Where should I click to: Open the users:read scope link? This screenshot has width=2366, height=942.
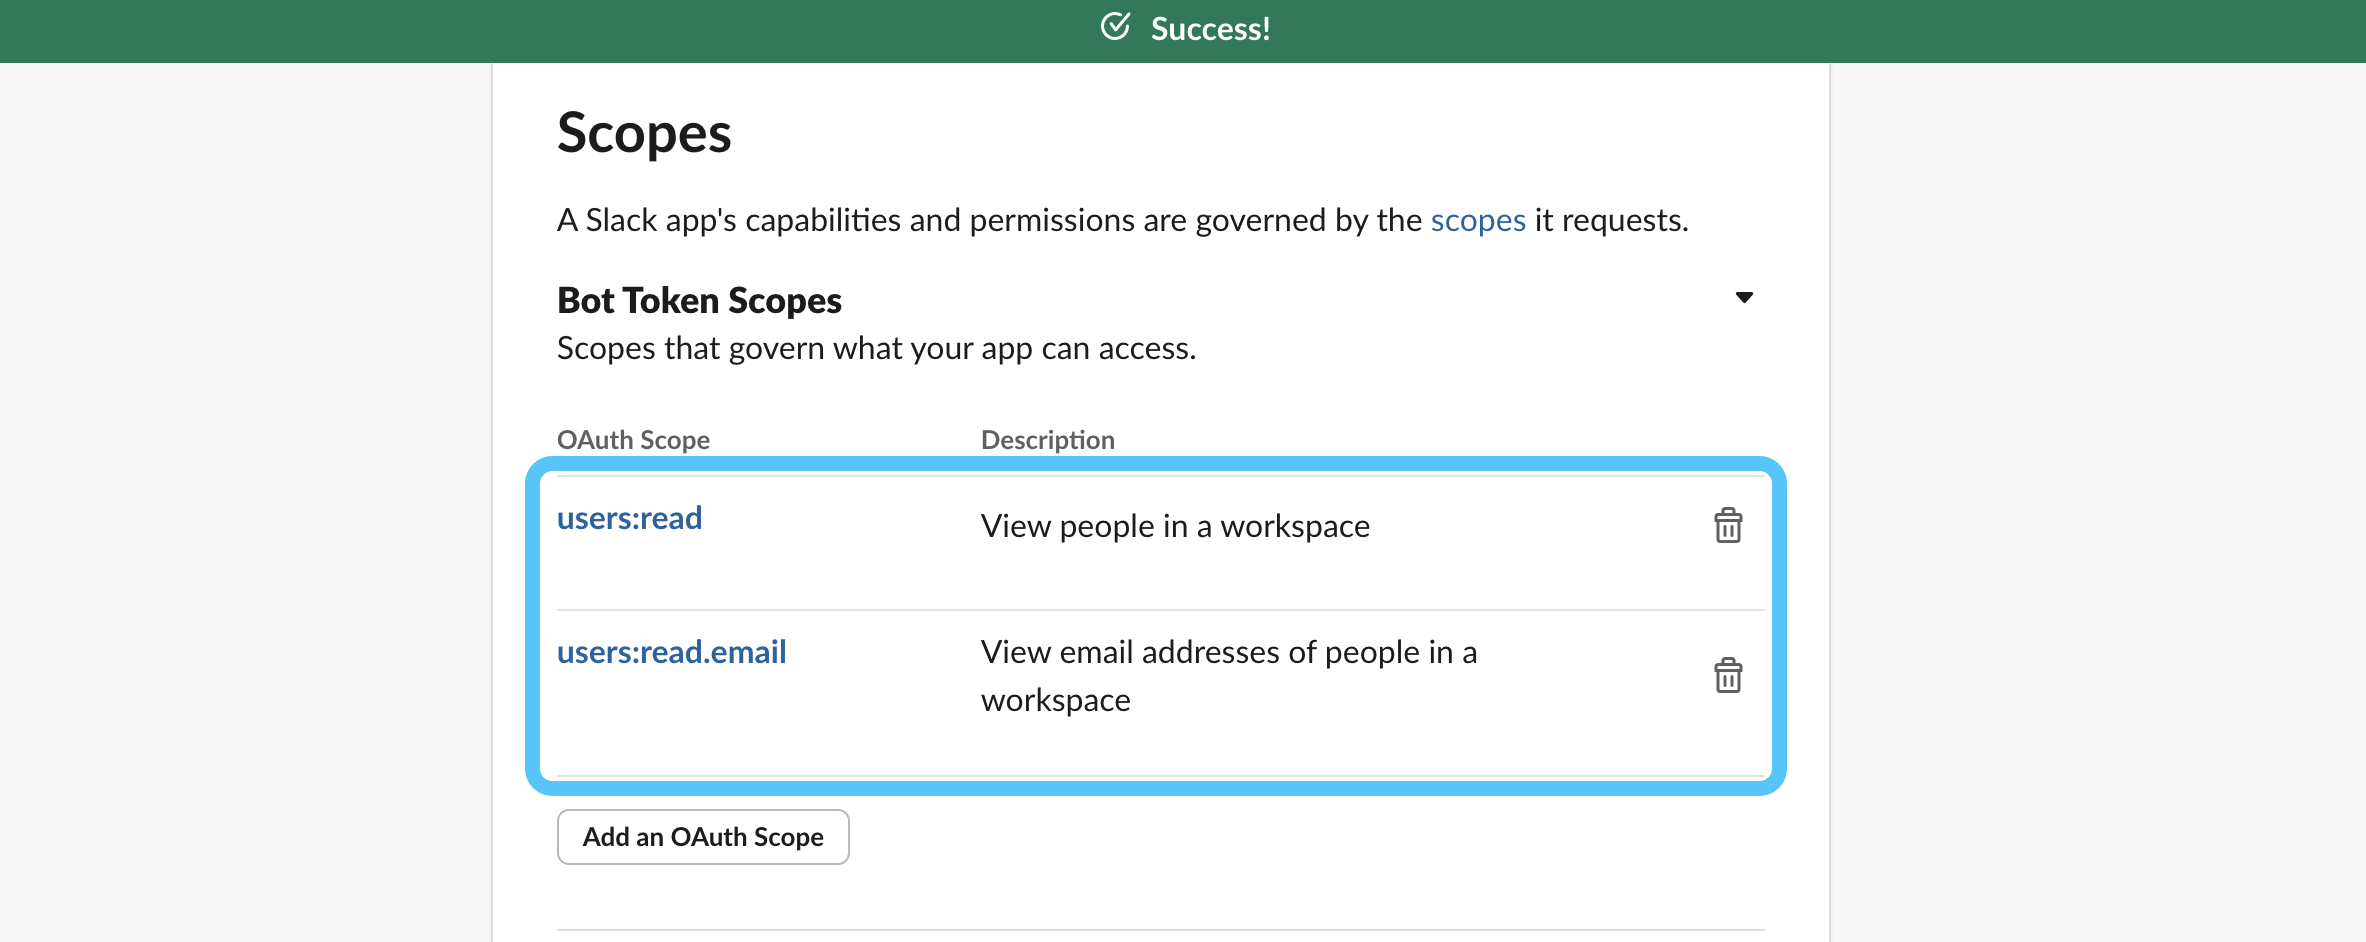629,518
